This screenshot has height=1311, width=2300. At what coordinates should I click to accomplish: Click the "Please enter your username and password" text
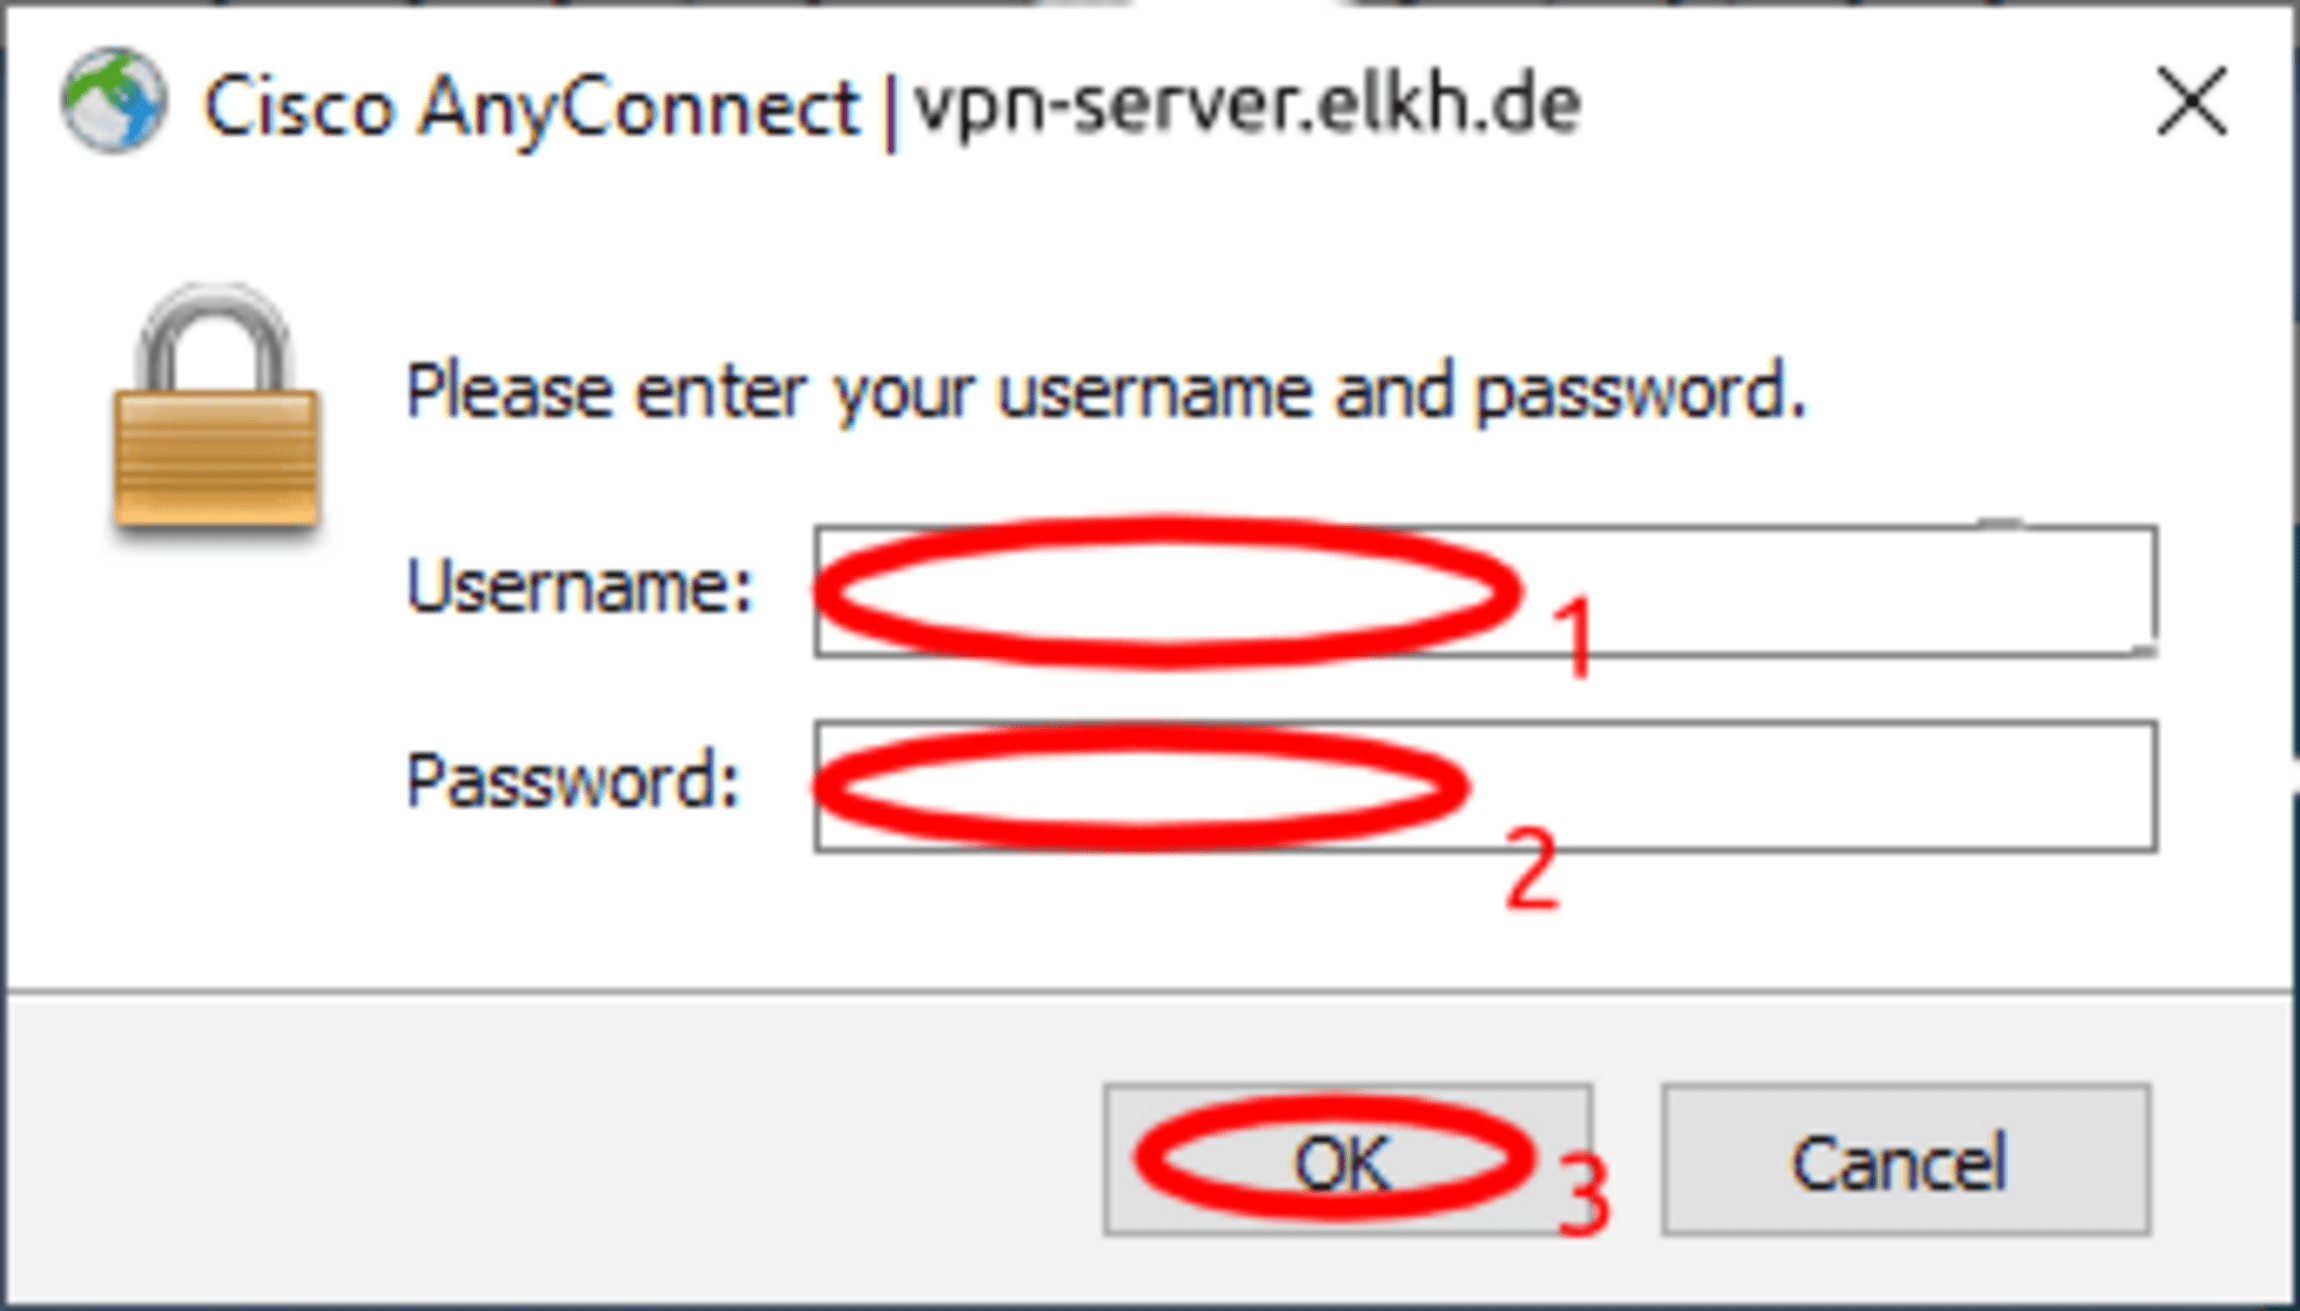tap(1105, 391)
